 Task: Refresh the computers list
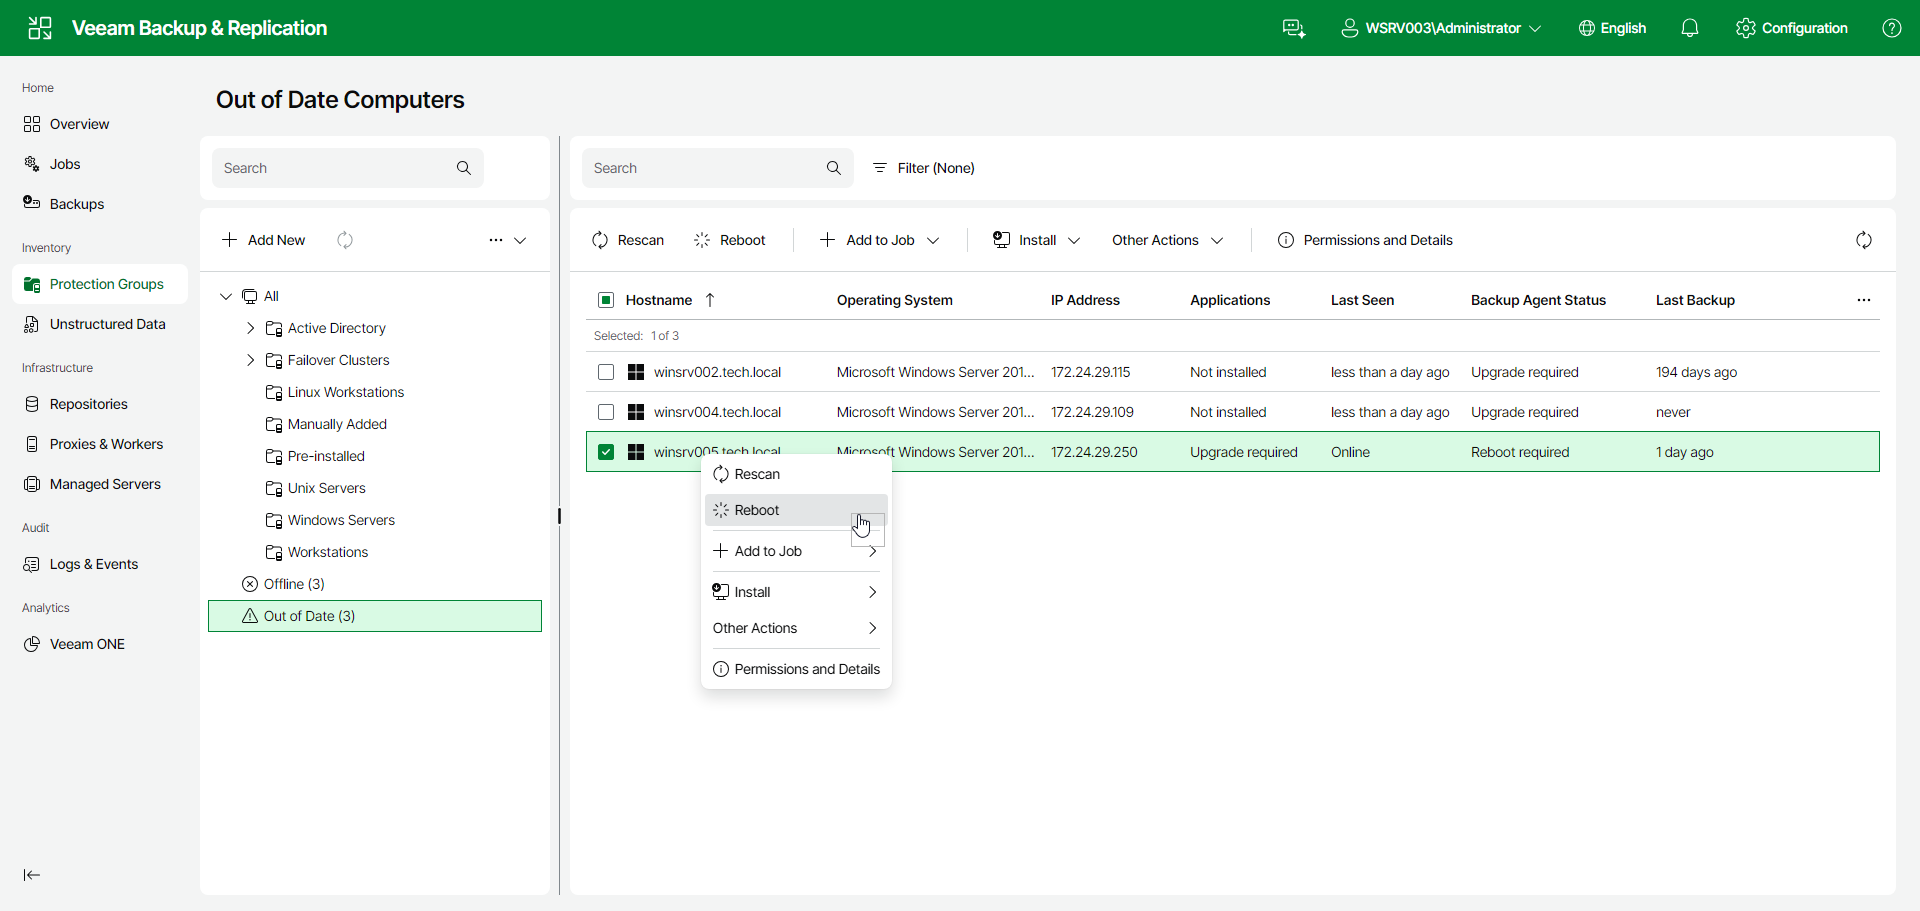(1864, 240)
